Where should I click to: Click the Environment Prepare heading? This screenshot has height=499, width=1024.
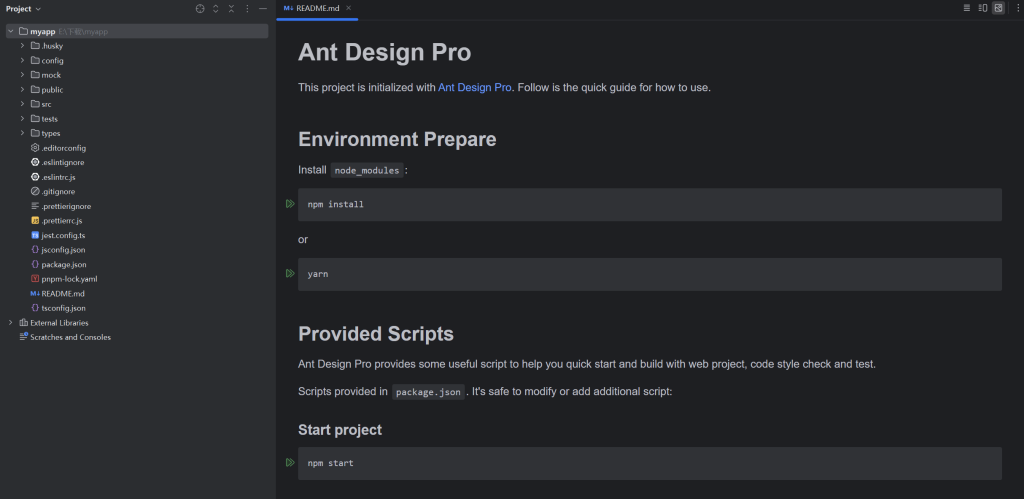(x=397, y=140)
